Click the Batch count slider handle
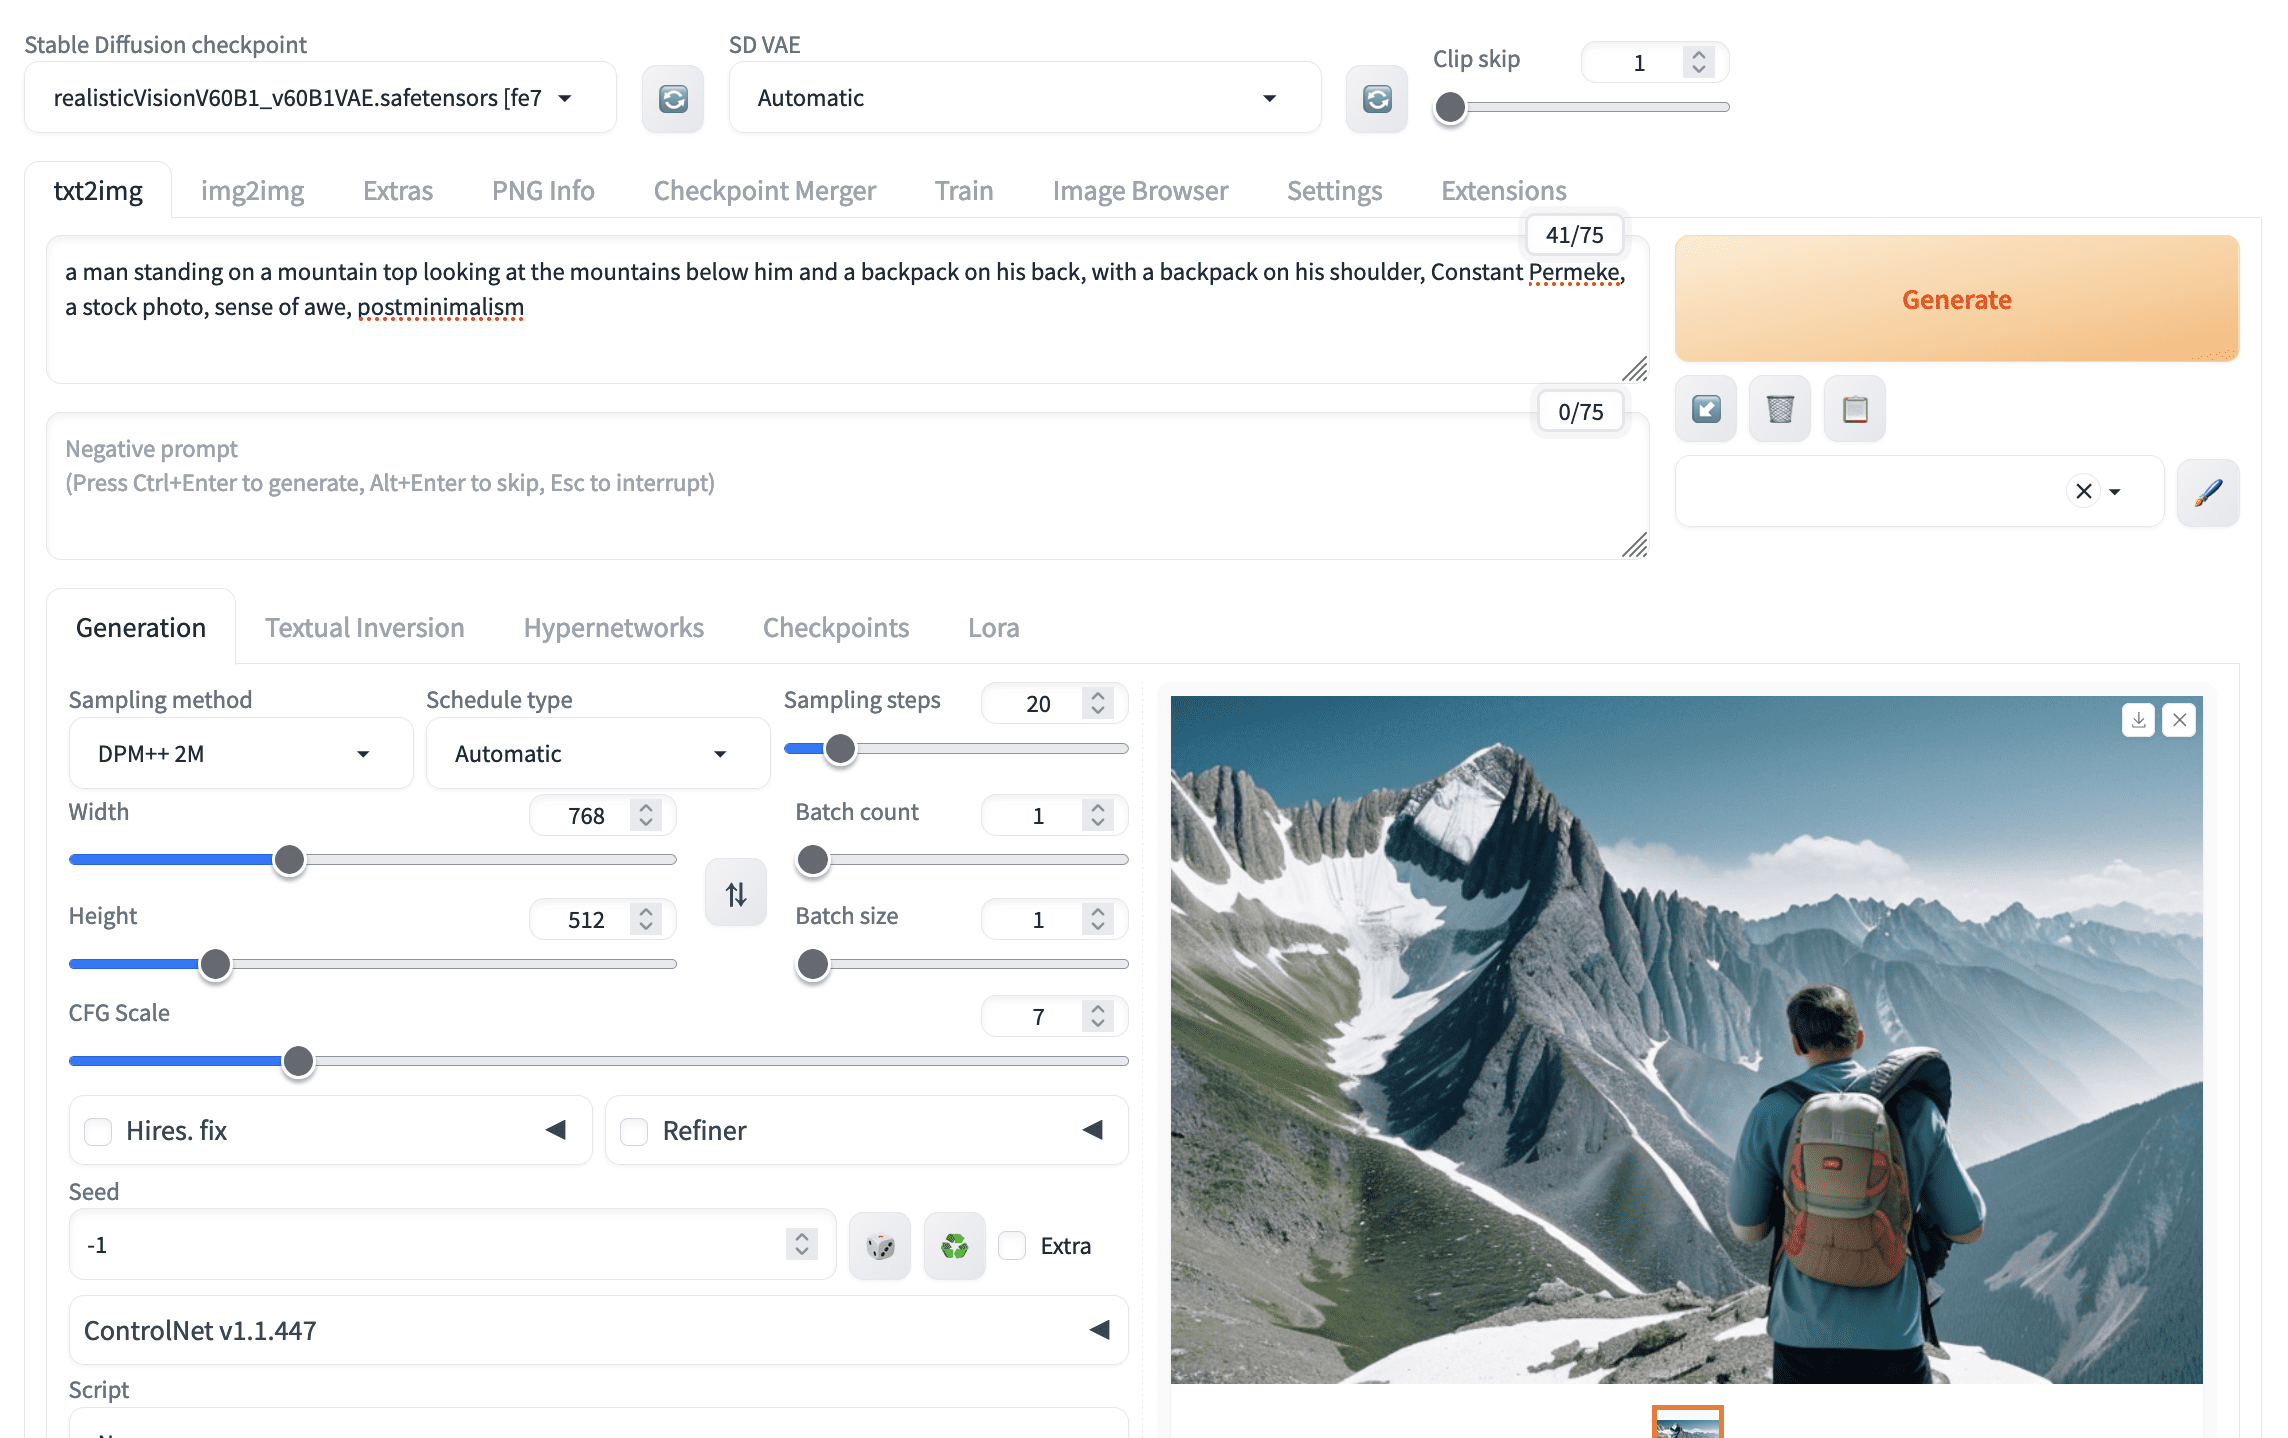Screen dimensions: 2288x1438 tap(813, 860)
